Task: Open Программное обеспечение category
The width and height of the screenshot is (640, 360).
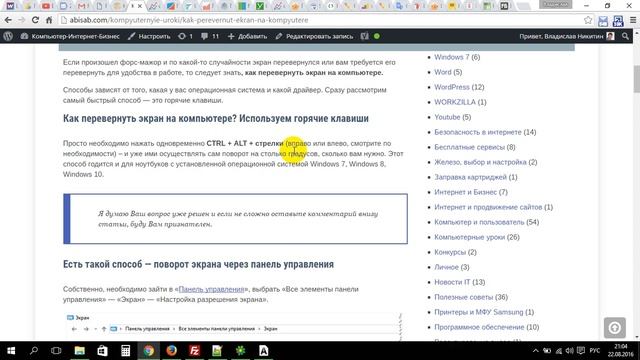Action: click(x=479, y=327)
